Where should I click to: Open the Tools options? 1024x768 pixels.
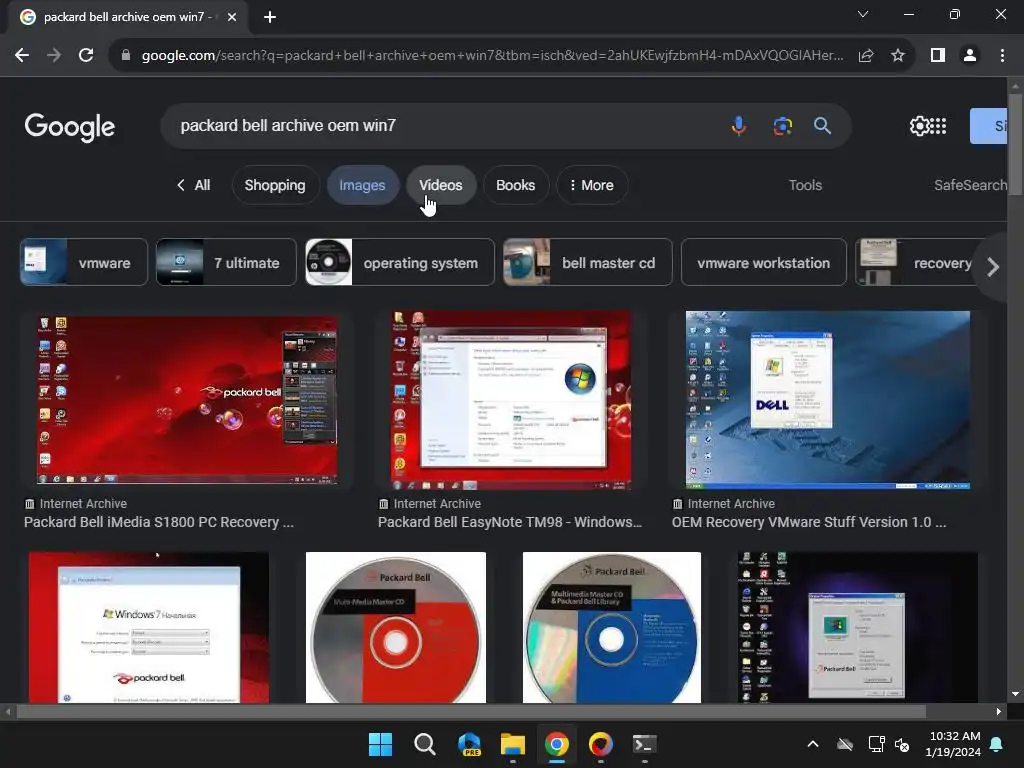coord(805,185)
